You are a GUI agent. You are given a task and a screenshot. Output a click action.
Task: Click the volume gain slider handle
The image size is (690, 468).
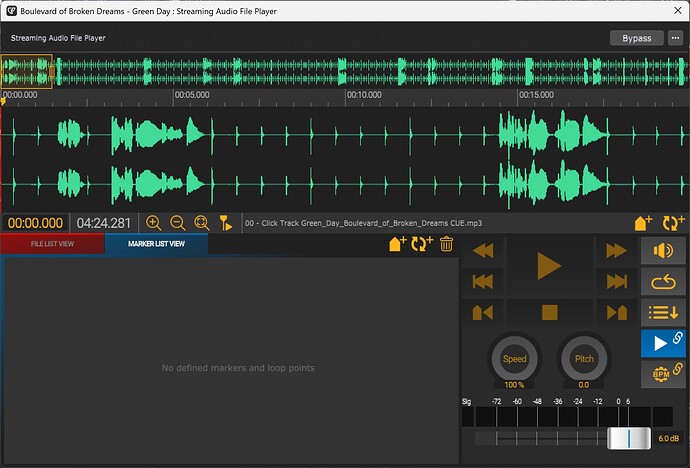(x=629, y=439)
